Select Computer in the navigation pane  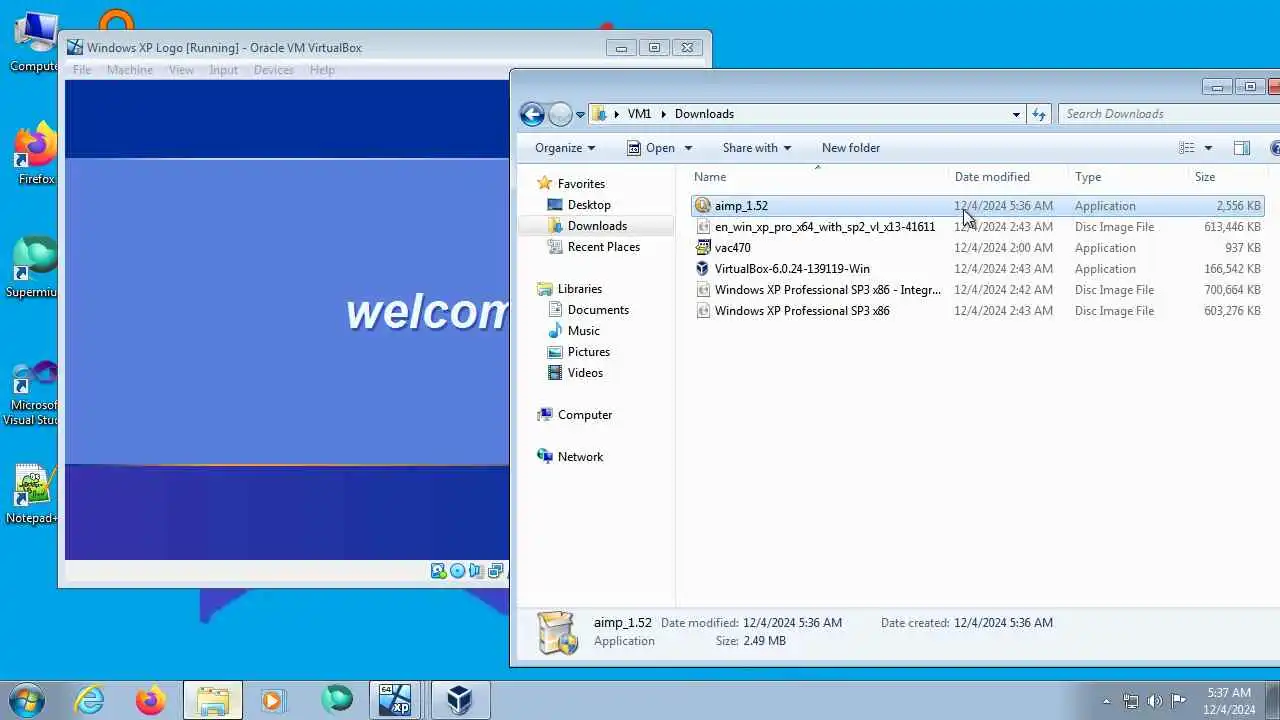584,415
